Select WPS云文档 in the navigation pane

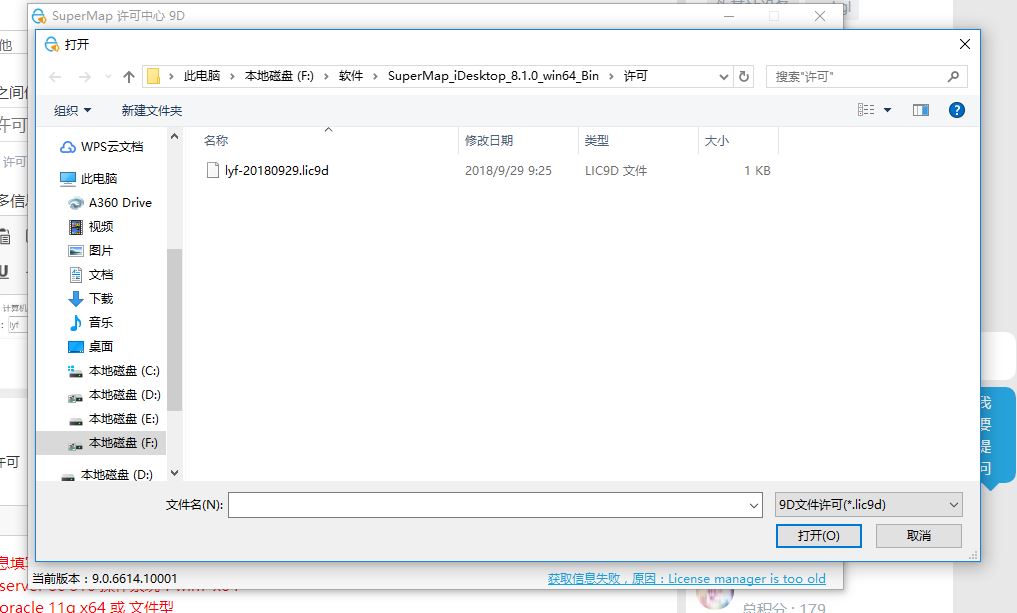(x=112, y=147)
